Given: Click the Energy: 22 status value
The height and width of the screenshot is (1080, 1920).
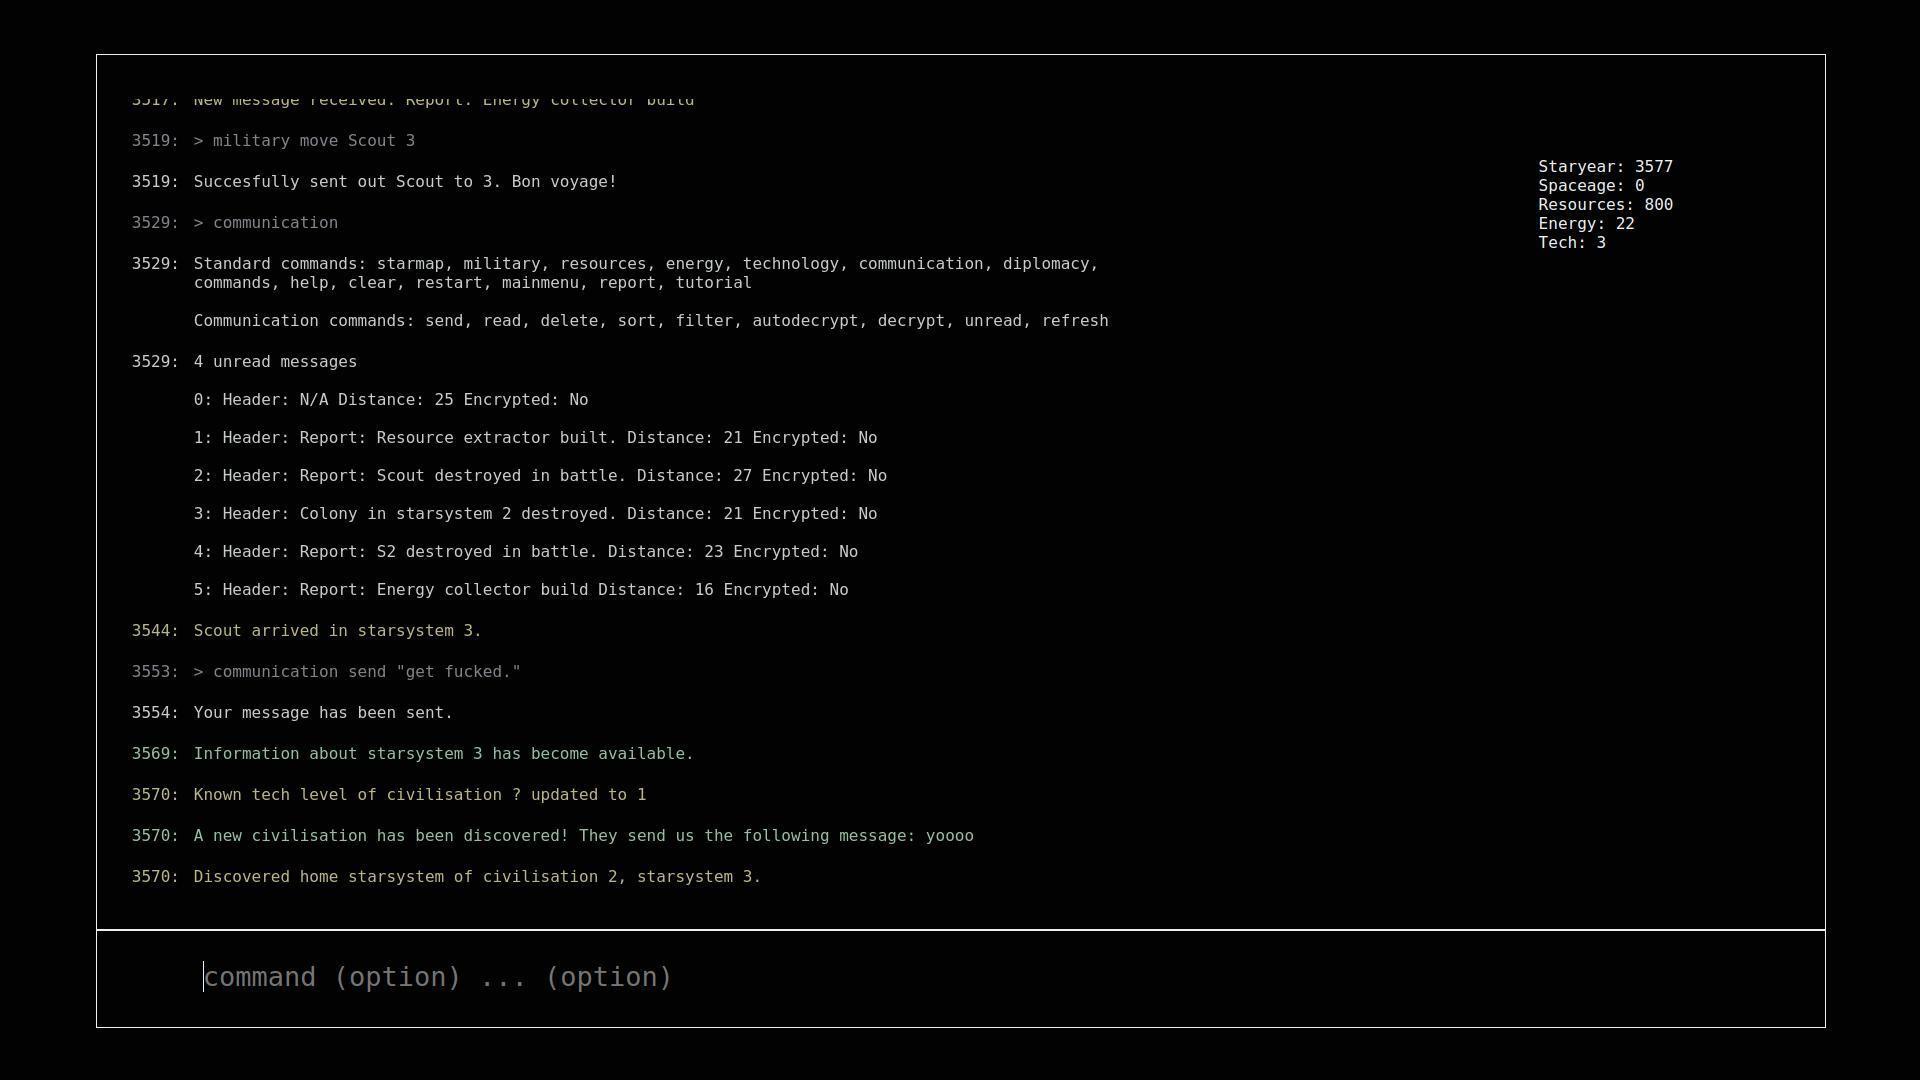Looking at the screenshot, I should coord(1586,224).
